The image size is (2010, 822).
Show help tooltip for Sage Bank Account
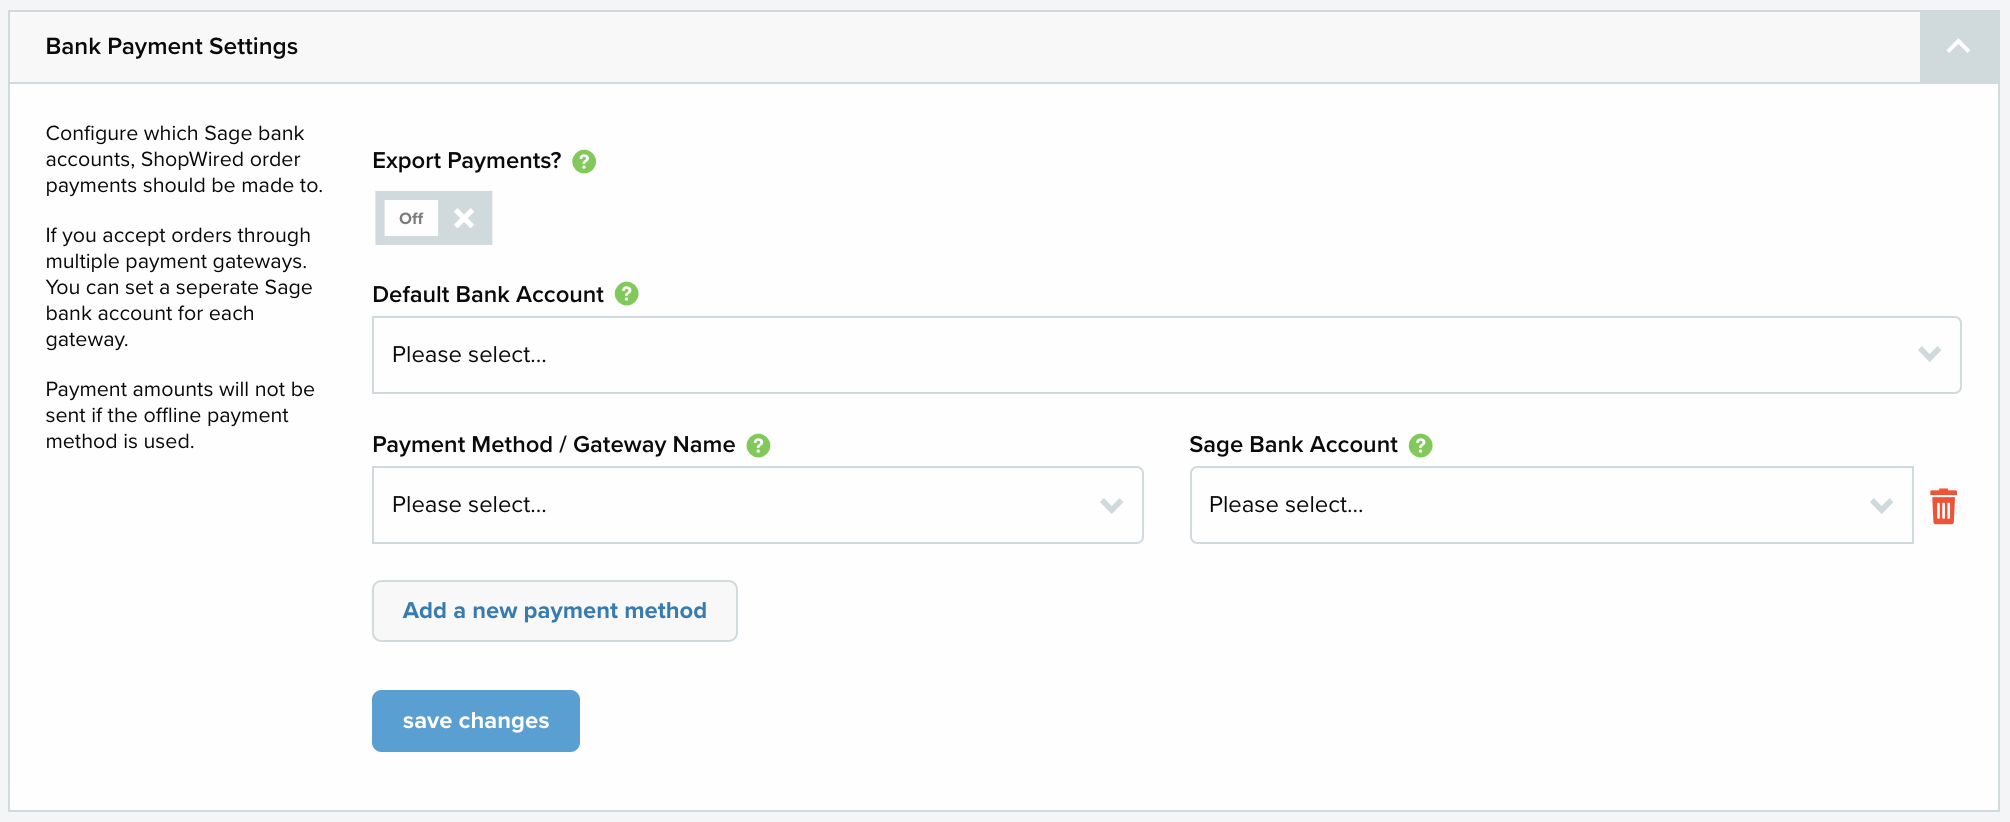coord(1420,445)
